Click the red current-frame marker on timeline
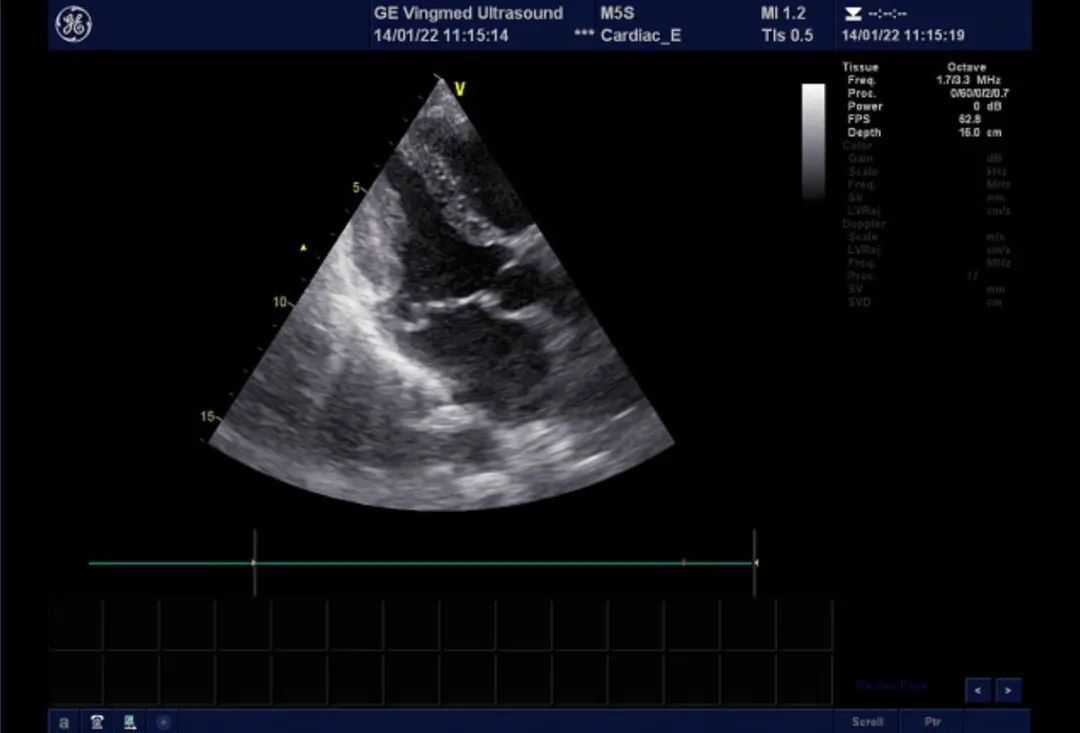This screenshot has height=733, width=1080. click(x=683, y=563)
